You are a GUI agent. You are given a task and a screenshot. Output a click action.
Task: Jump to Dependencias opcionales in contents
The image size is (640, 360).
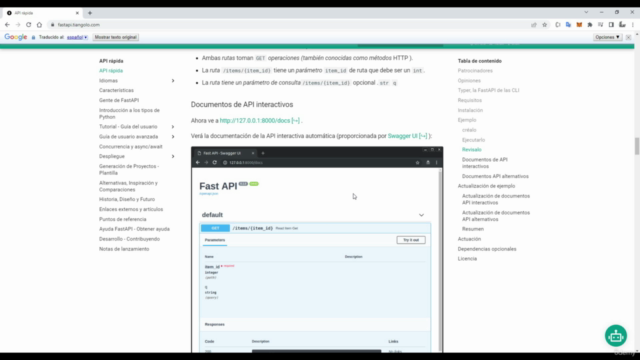[487, 249]
